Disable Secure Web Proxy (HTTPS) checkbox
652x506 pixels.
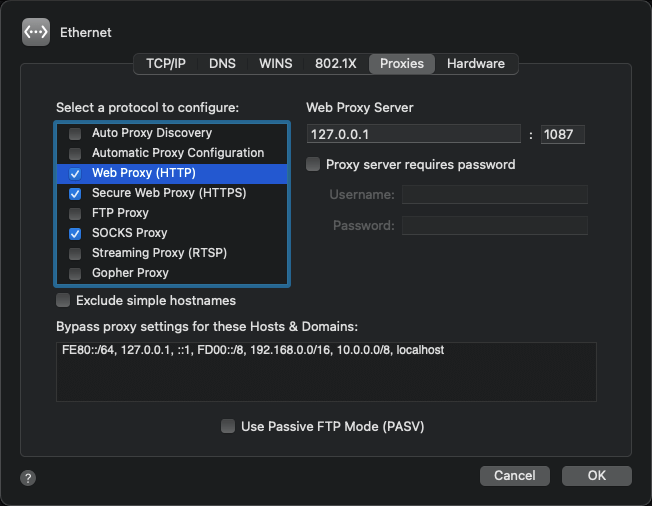tap(75, 193)
